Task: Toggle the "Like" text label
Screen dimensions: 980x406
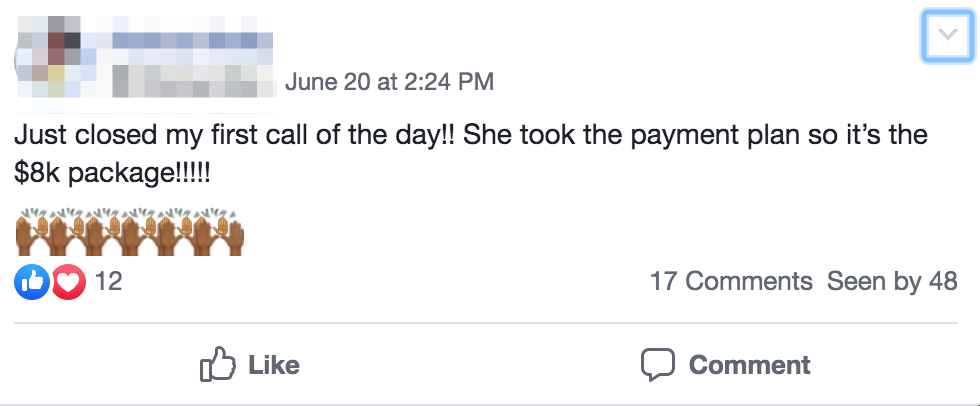Action: coord(273,365)
